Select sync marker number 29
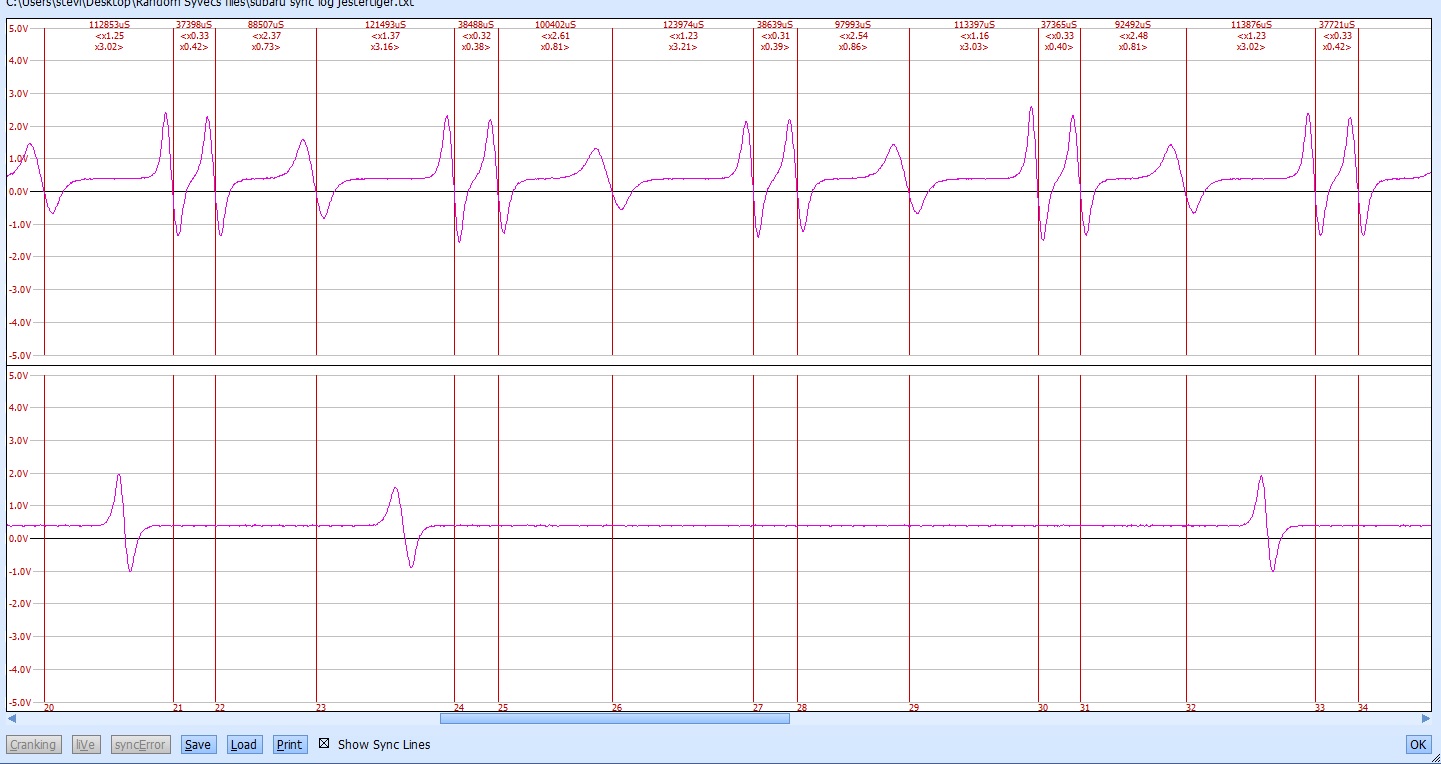The image size is (1441, 764). (914, 707)
